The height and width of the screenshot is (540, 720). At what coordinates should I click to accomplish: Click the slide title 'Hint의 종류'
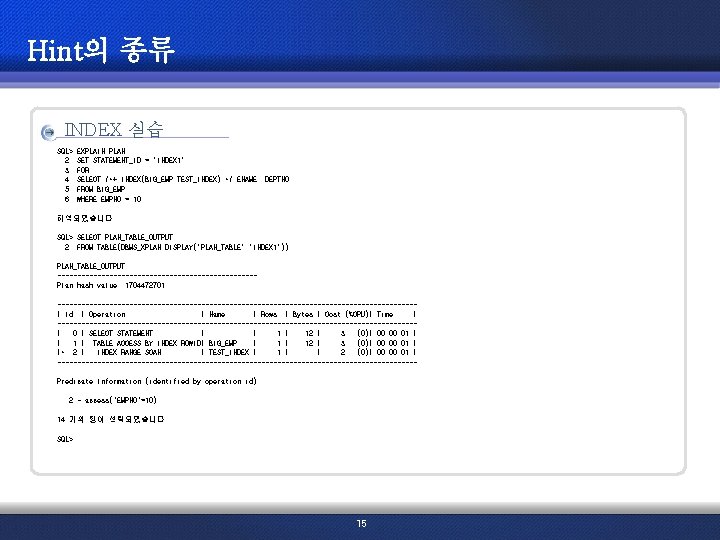(101, 50)
